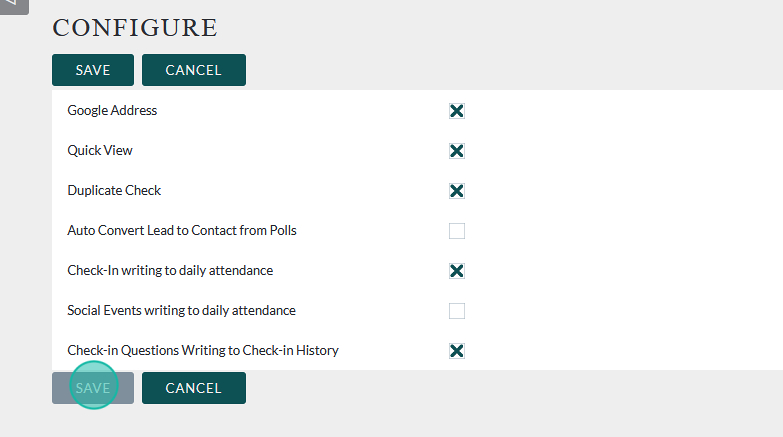
Task: Click the Quick View label text
Action: point(100,150)
